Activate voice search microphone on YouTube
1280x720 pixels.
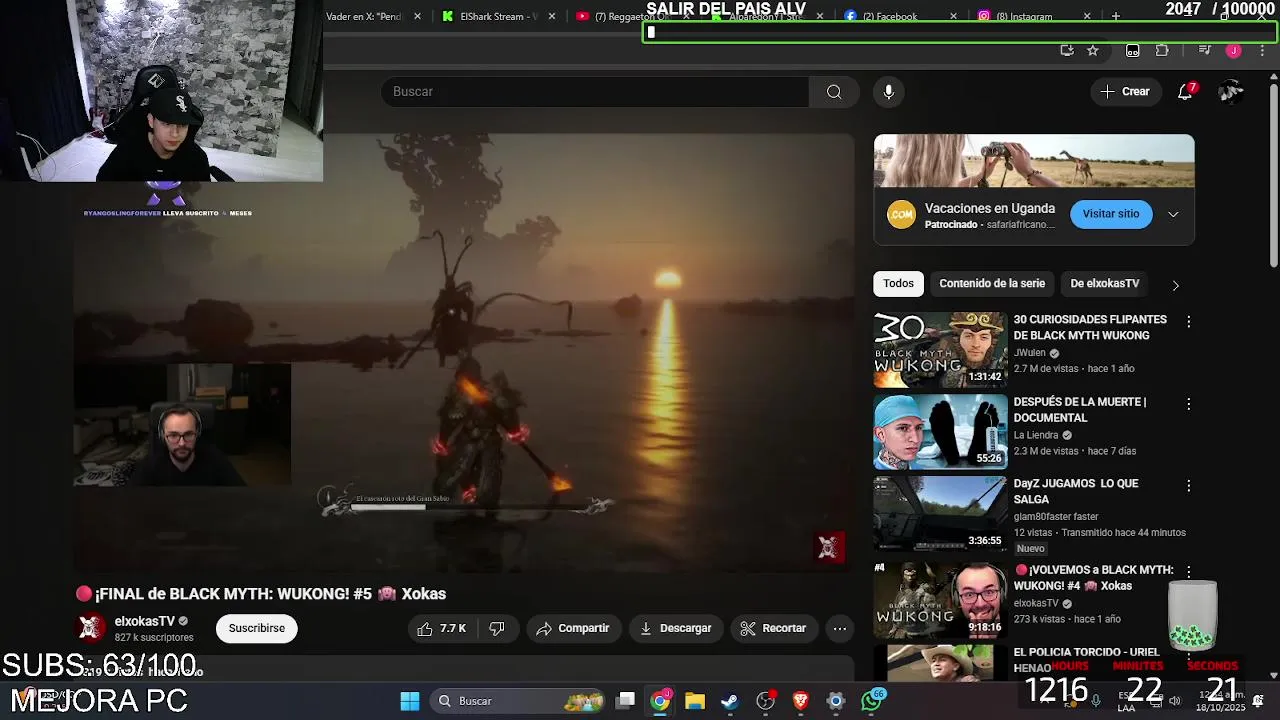pyautogui.click(x=888, y=91)
